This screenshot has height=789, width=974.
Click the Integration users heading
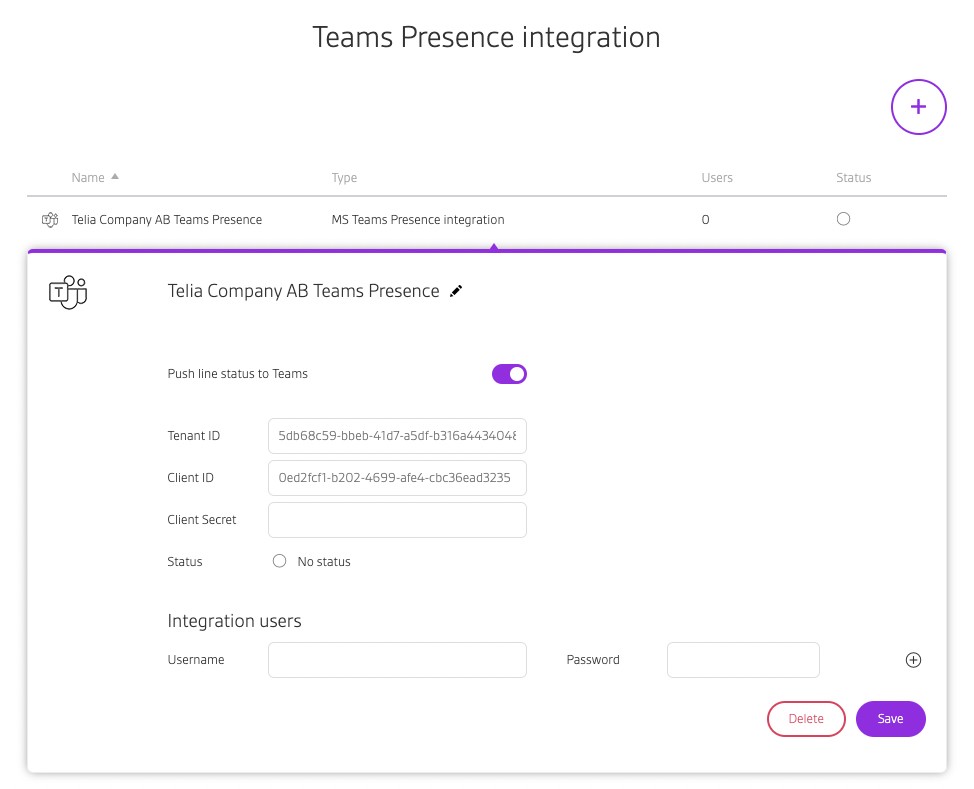click(x=234, y=621)
